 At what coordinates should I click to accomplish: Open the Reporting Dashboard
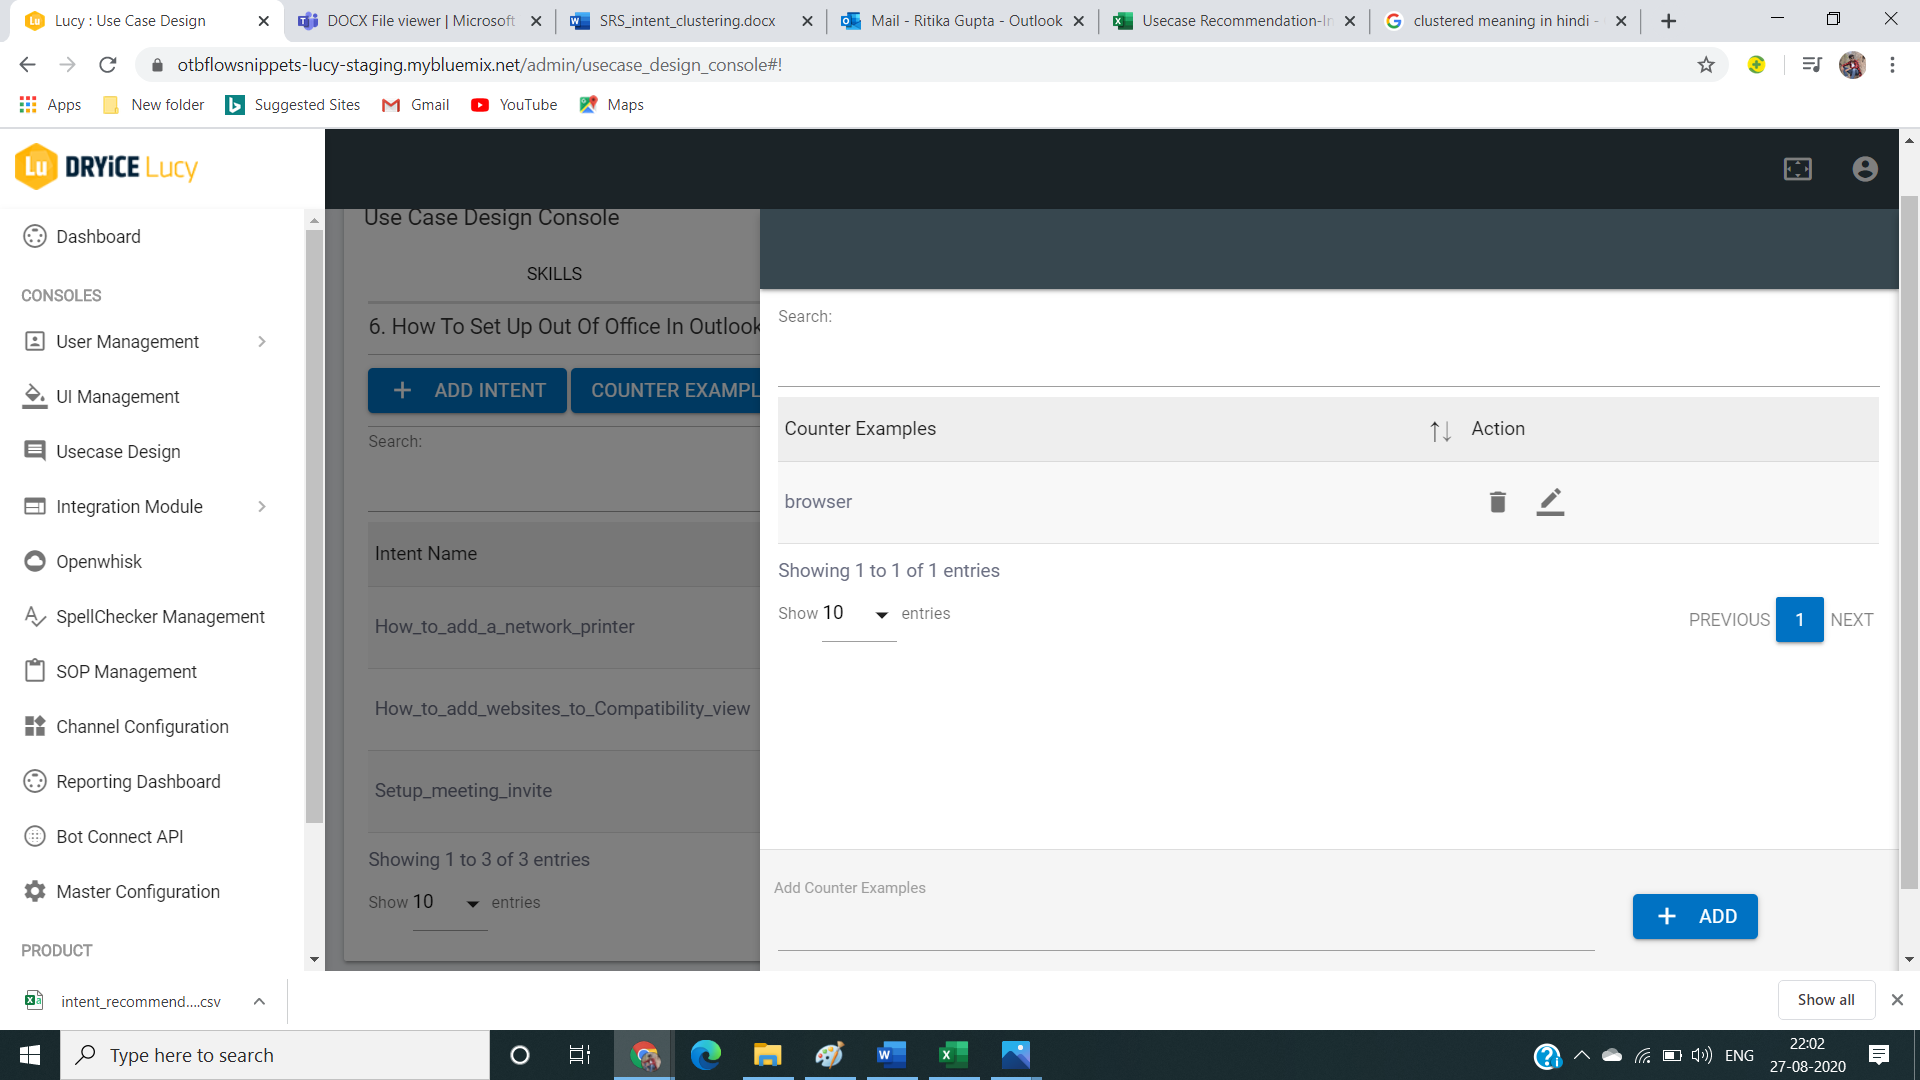coord(138,781)
